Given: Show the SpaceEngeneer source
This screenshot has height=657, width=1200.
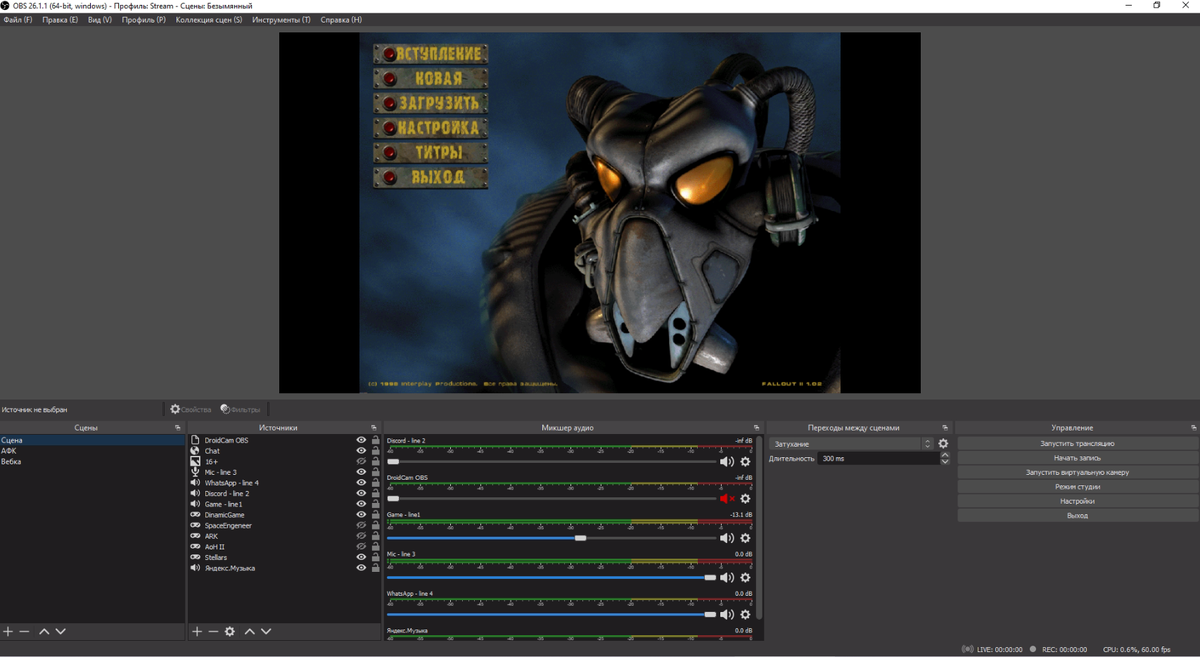Looking at the screenshot, I should click(361, 526).
